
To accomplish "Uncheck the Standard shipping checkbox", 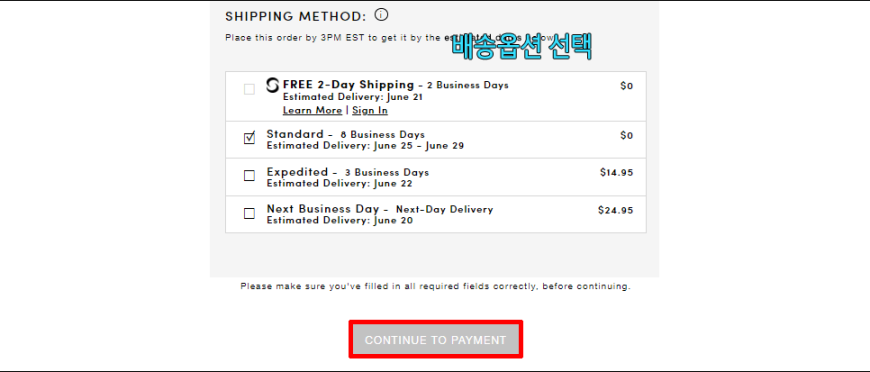I will pyautogui.click(x=250, y=138).
